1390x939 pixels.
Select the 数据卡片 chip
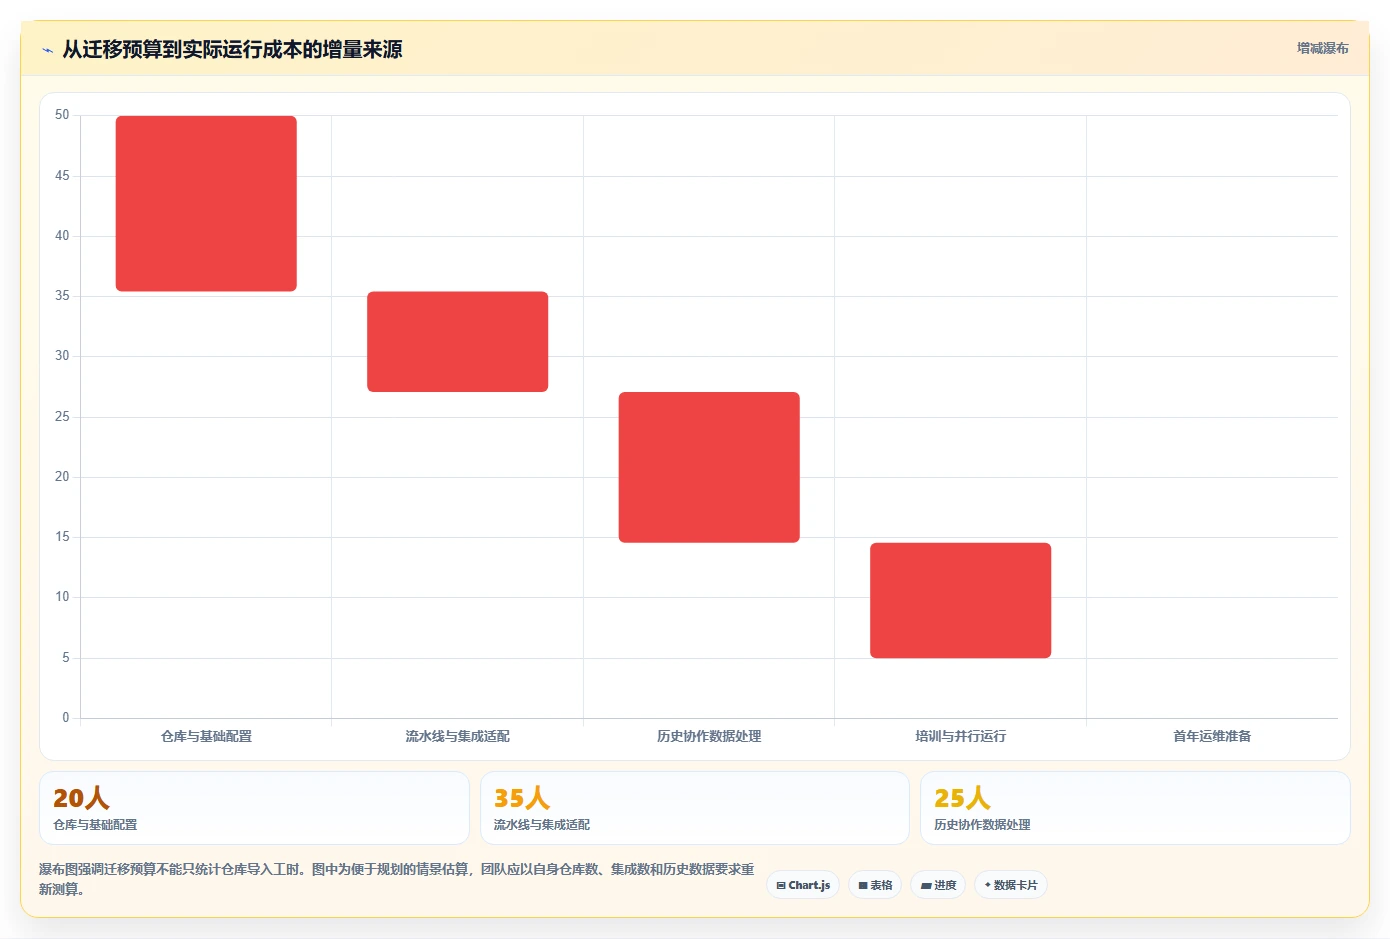[x=1011, y=885]
